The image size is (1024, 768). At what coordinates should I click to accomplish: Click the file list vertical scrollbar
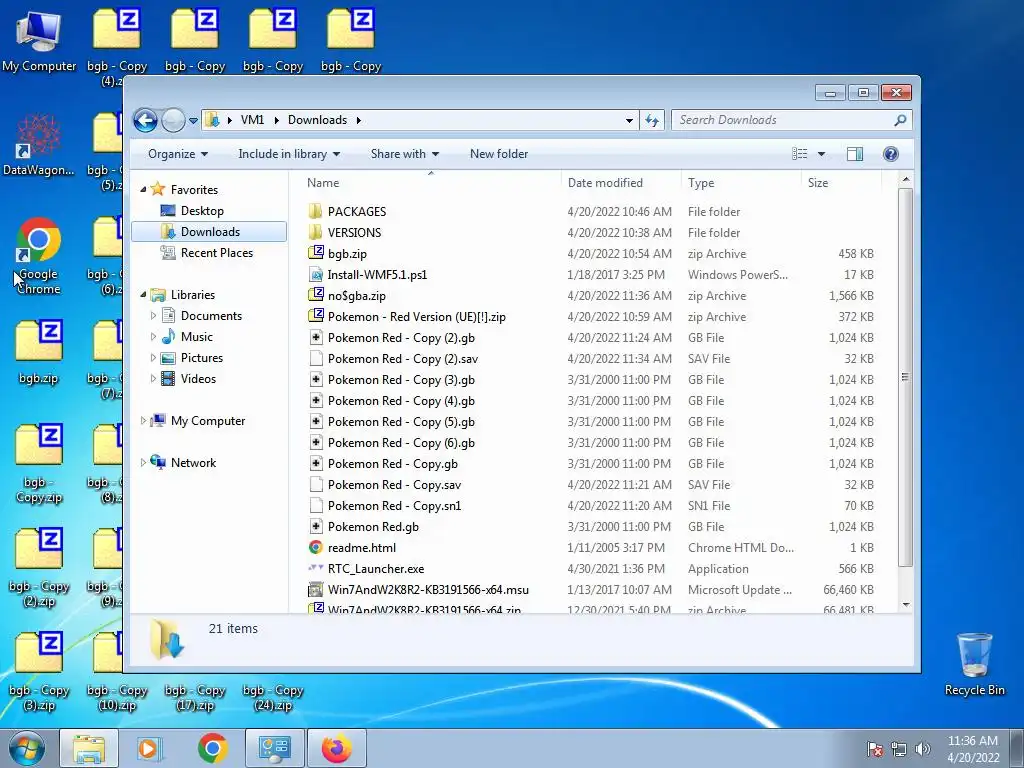[905, 377]
